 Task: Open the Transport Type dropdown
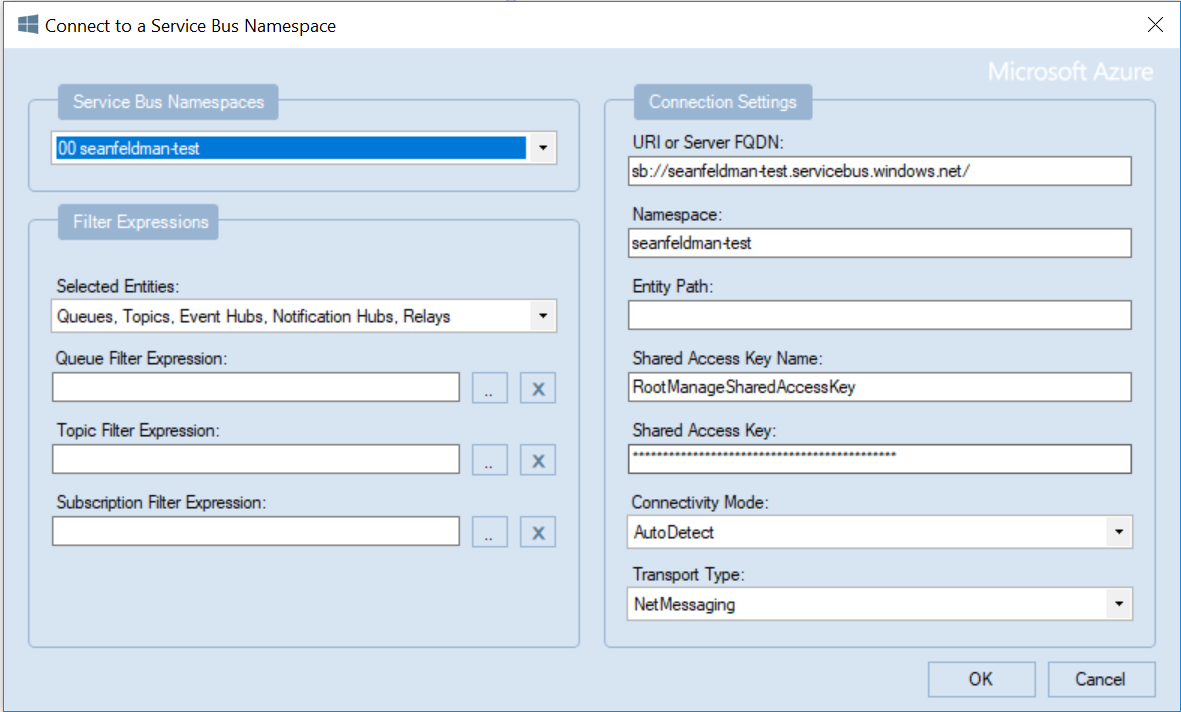pyautogui.click(x=1120, y=603)
